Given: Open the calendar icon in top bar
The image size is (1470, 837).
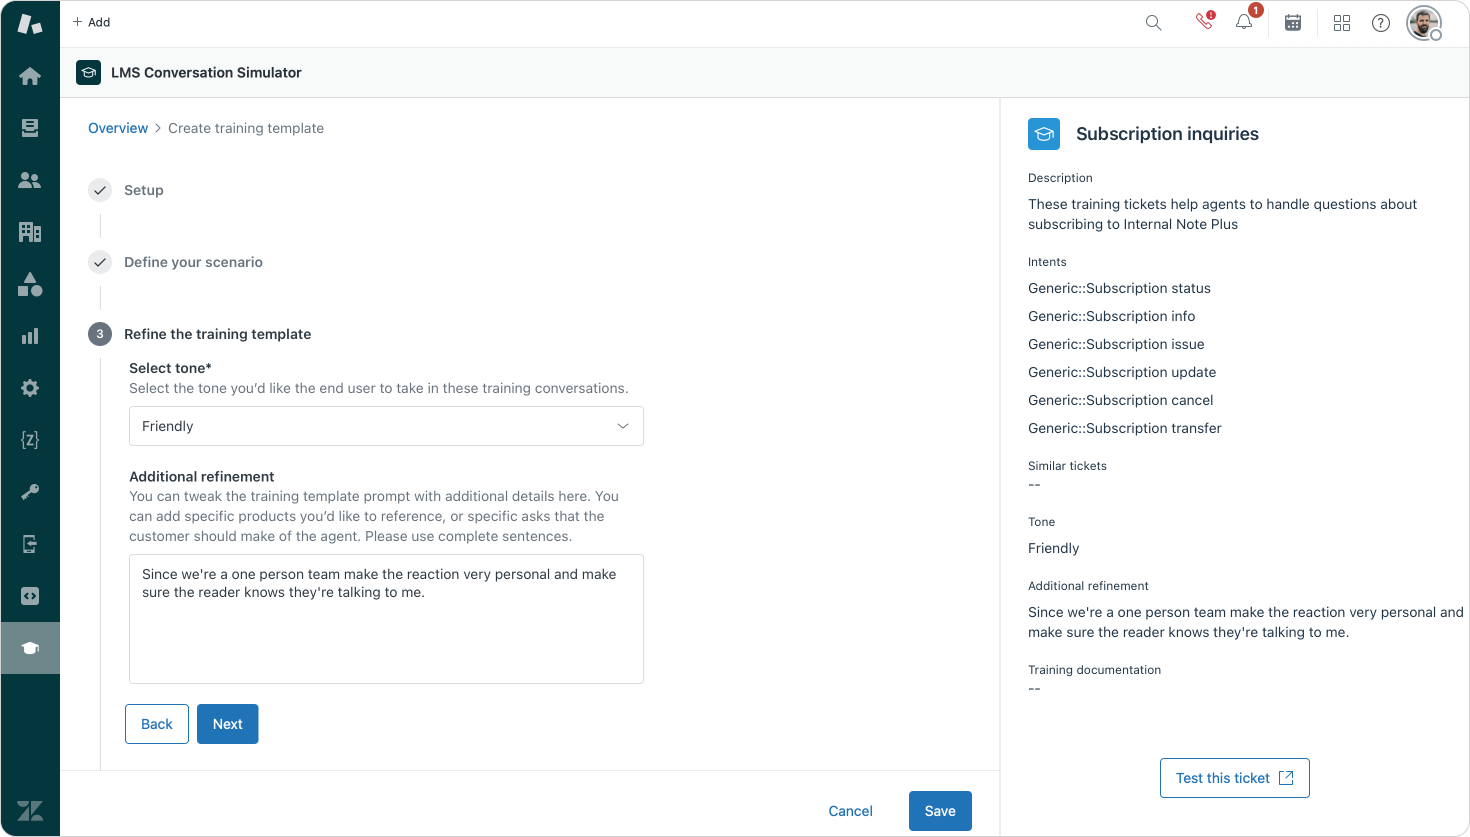Looking at the screenshot, I should pos(1293,23).
